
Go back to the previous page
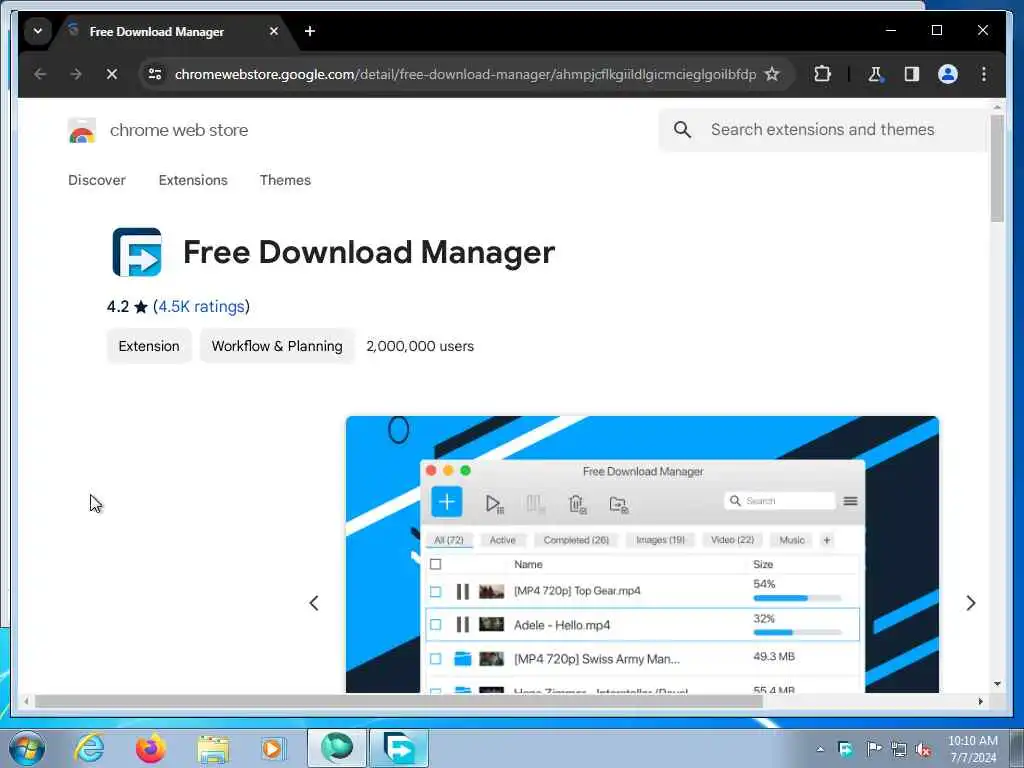40,74
